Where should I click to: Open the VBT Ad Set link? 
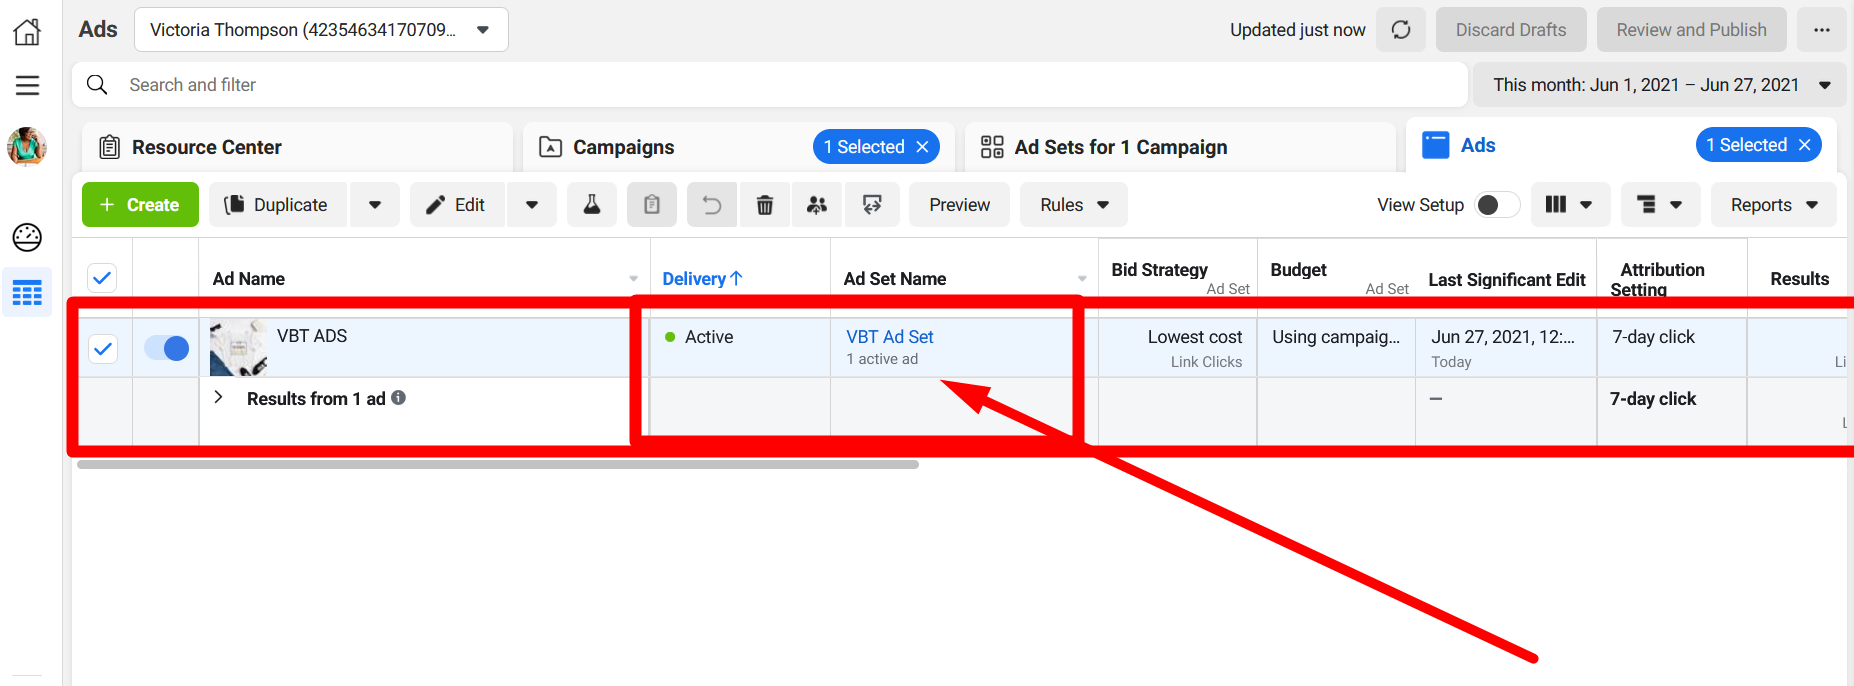pos(889,337)
